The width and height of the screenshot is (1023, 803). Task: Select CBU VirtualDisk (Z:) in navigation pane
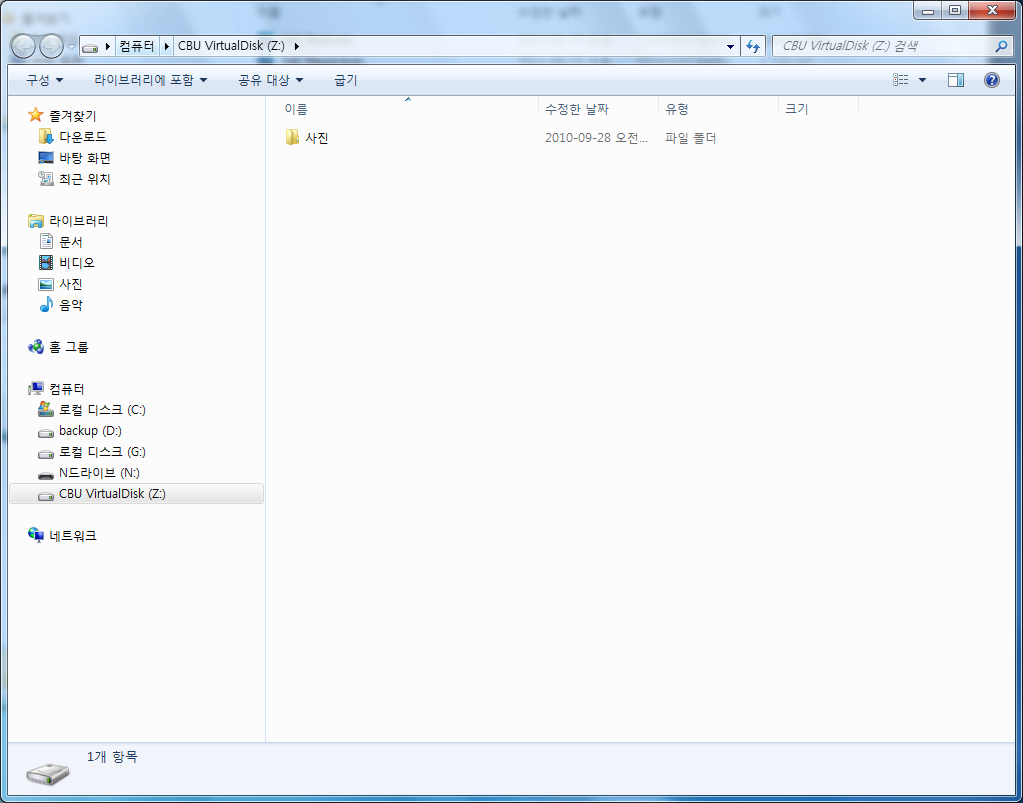click(112, 494)
